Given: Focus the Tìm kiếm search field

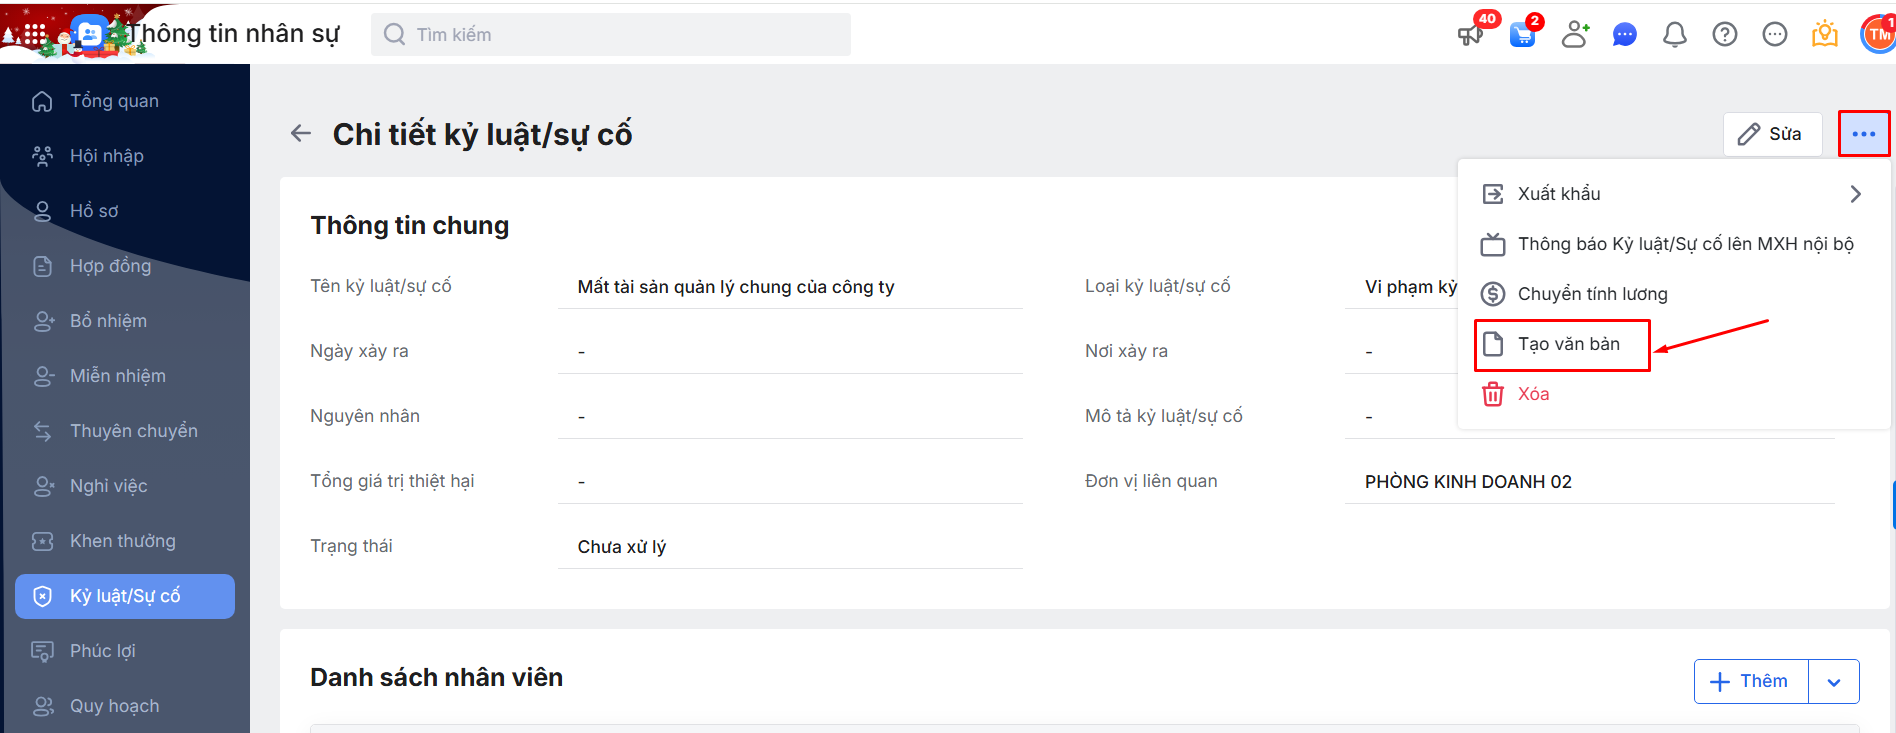Looking at the screenshot, I should click(x=610, y=35).
